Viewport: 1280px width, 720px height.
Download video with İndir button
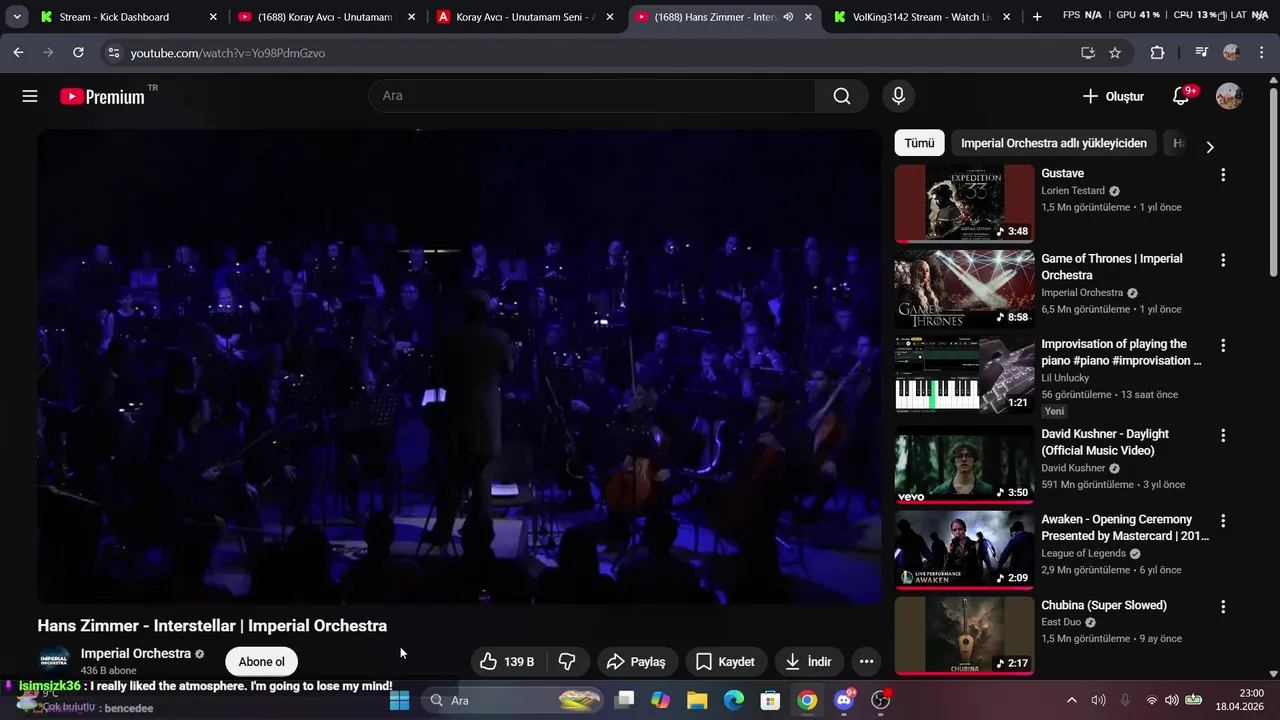[x=808, y=661]
